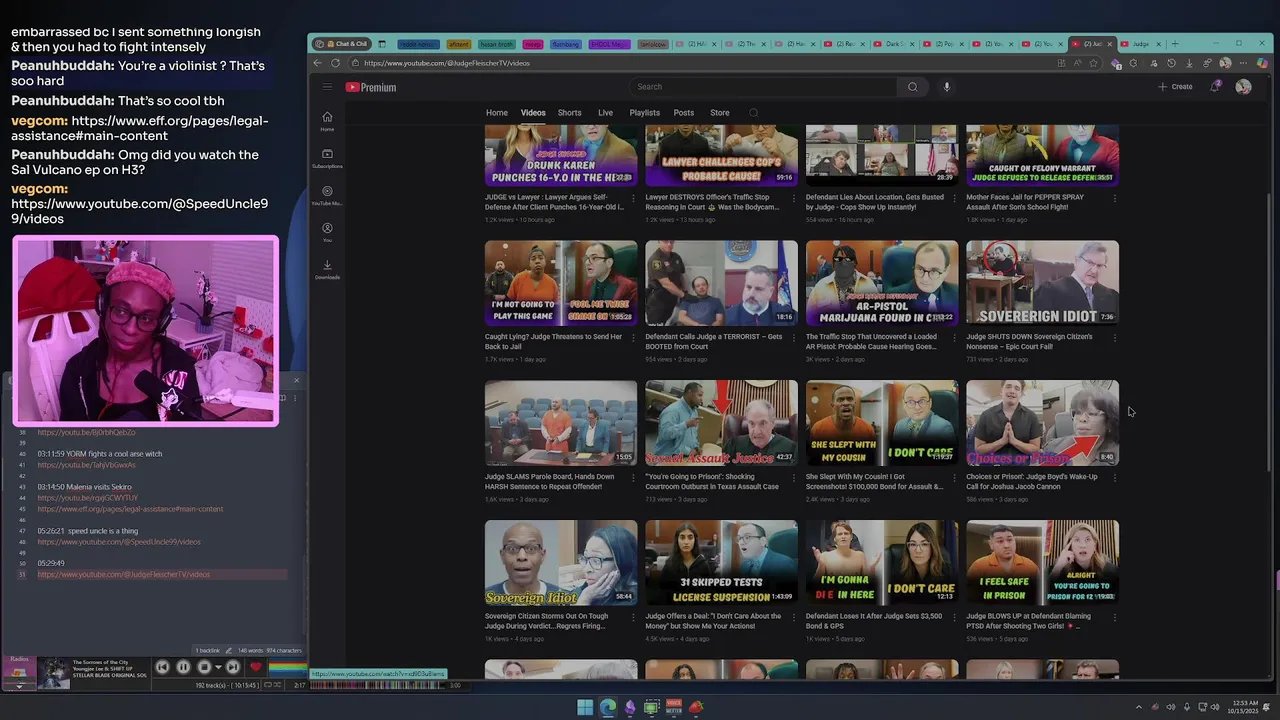Click the rainbow spectrum visualizer
This screenshot has height=720, width=1280.
[287, 667]
